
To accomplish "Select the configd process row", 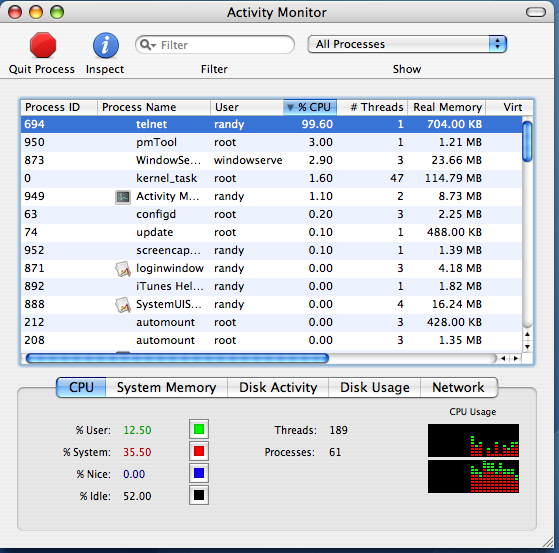I will tap(271, 215).
